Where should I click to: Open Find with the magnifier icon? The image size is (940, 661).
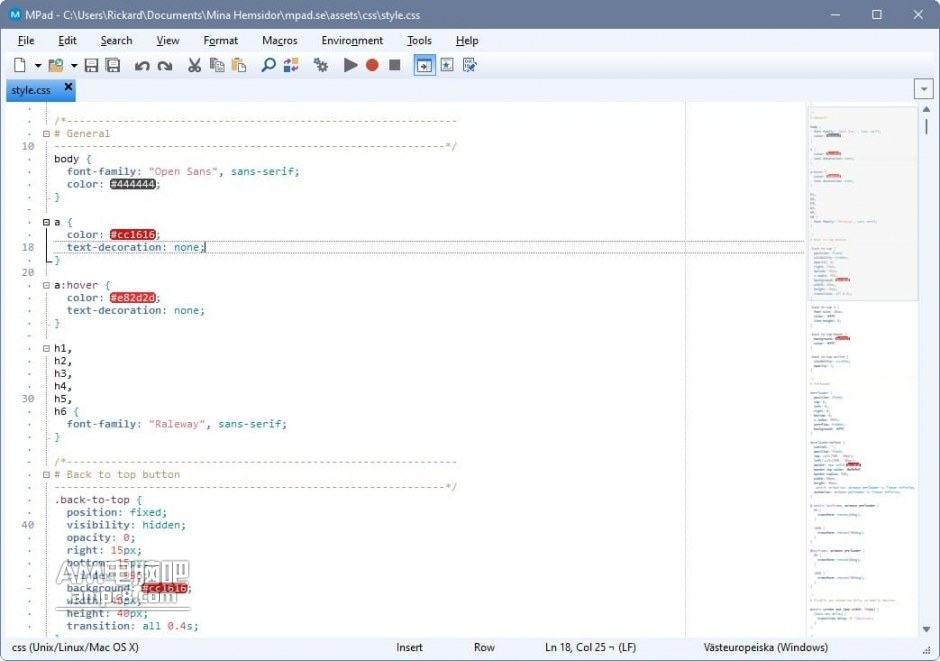[x=268, y=65]
